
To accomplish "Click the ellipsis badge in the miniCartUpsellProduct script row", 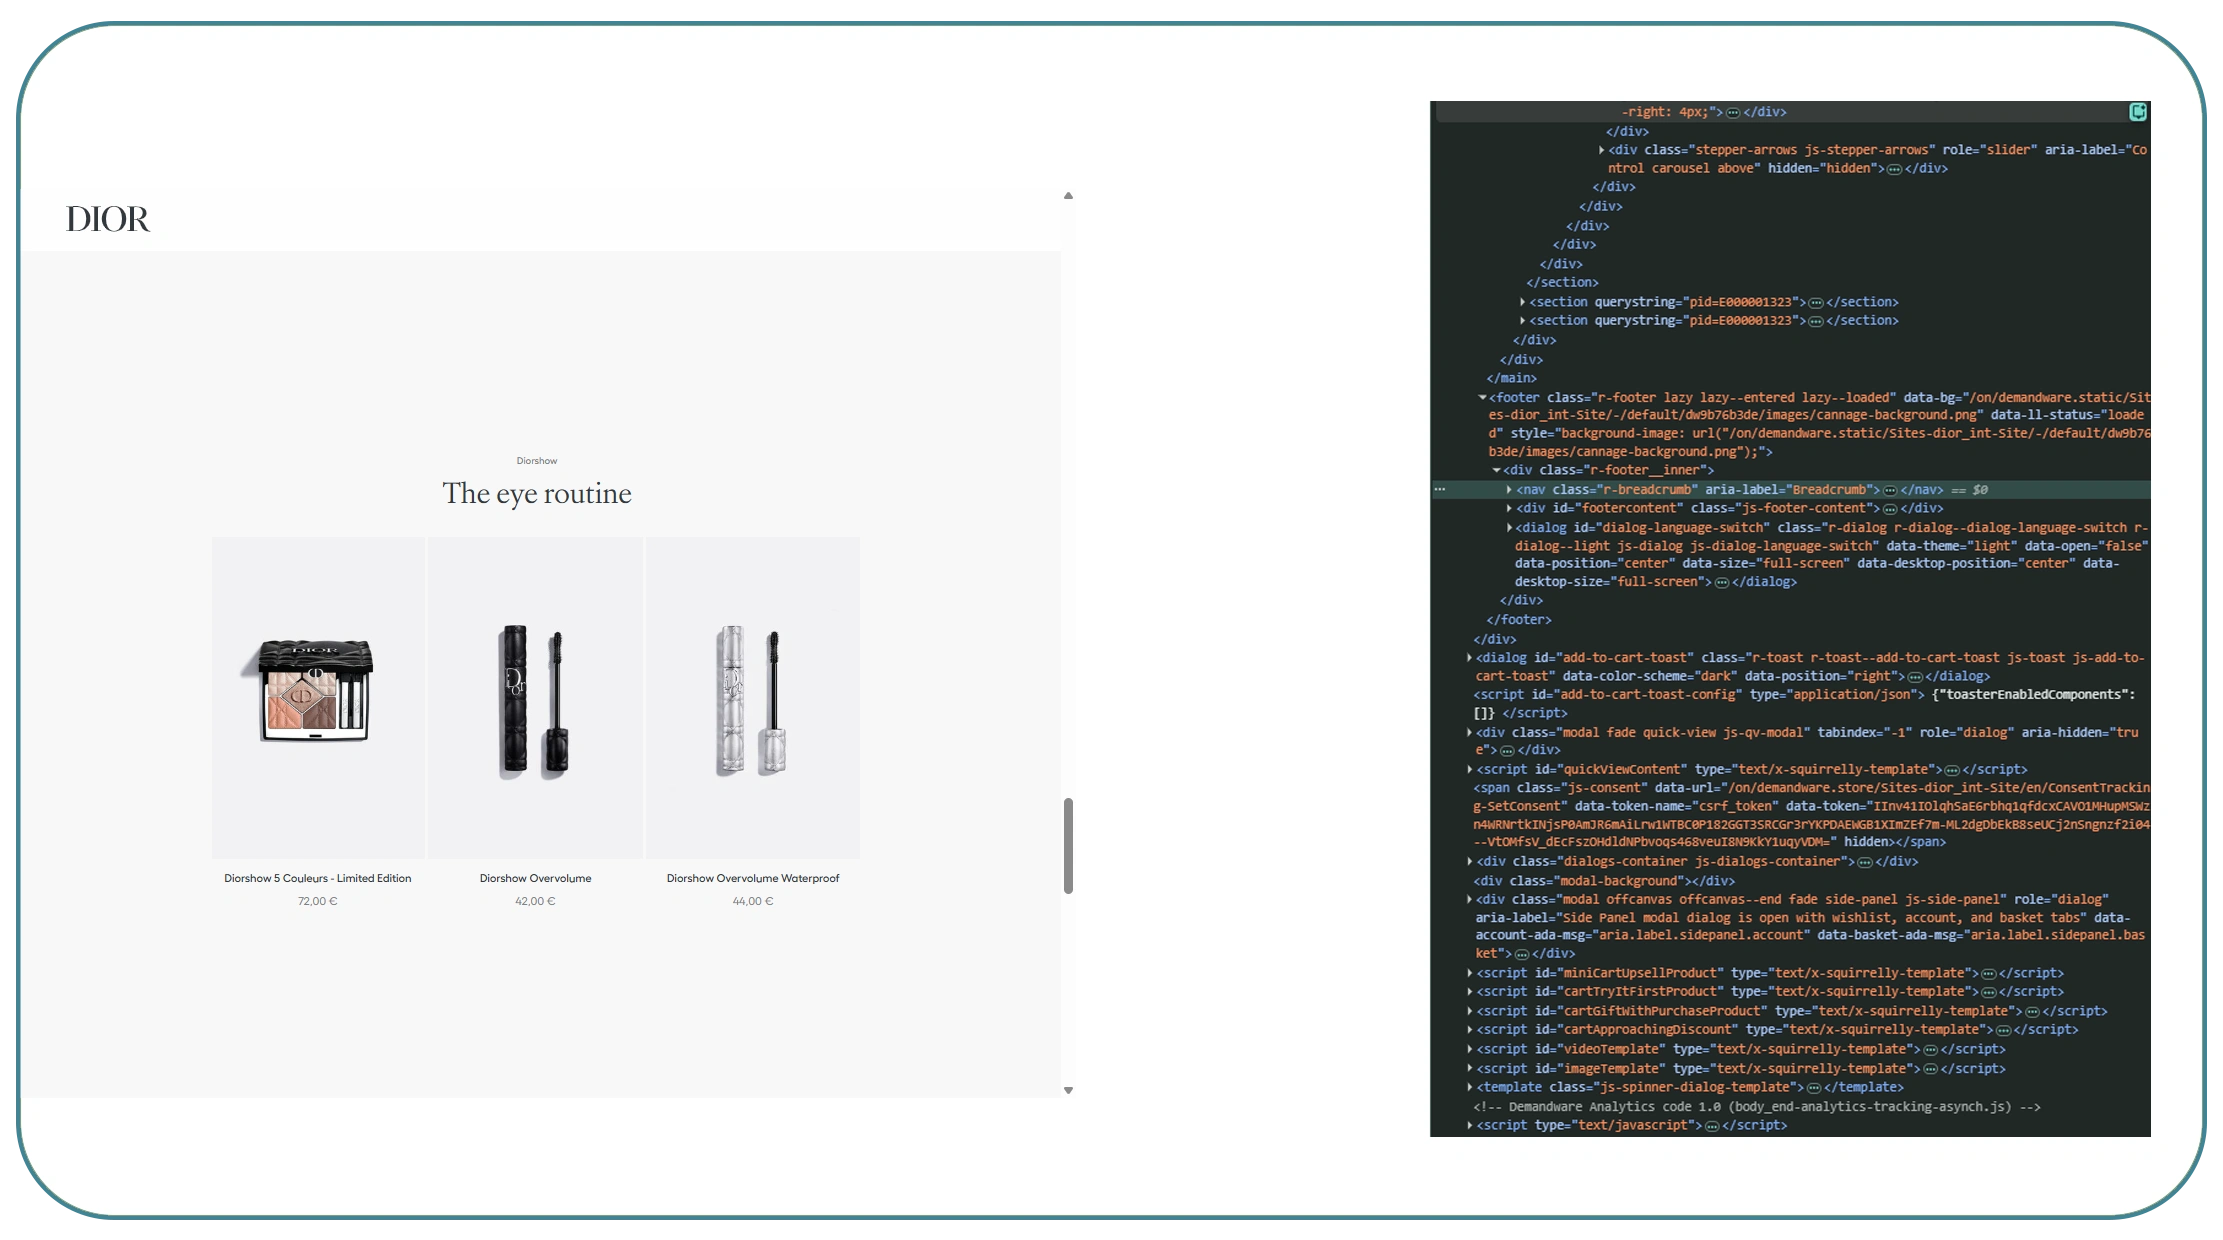I will (1989, 974).
